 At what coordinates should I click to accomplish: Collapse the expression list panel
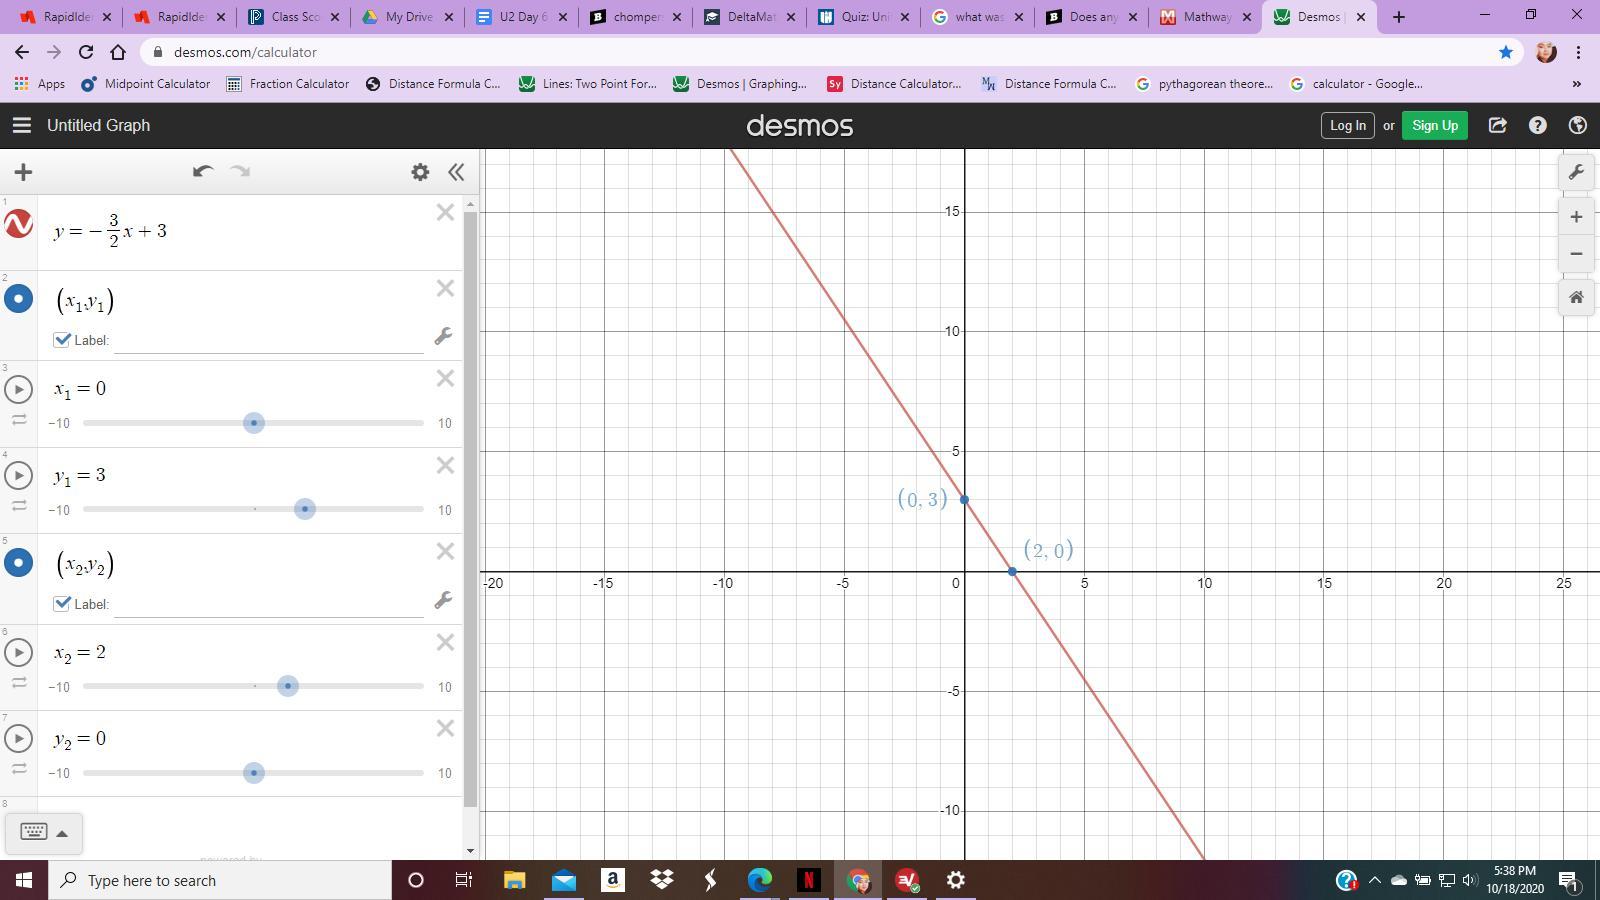click(x=456, y=172)
